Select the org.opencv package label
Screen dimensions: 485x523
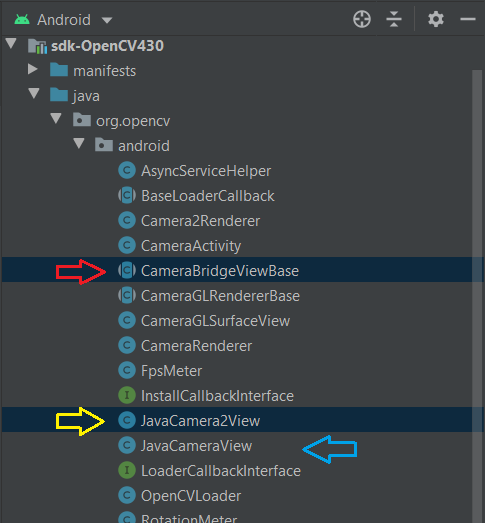tap(133, 121)
